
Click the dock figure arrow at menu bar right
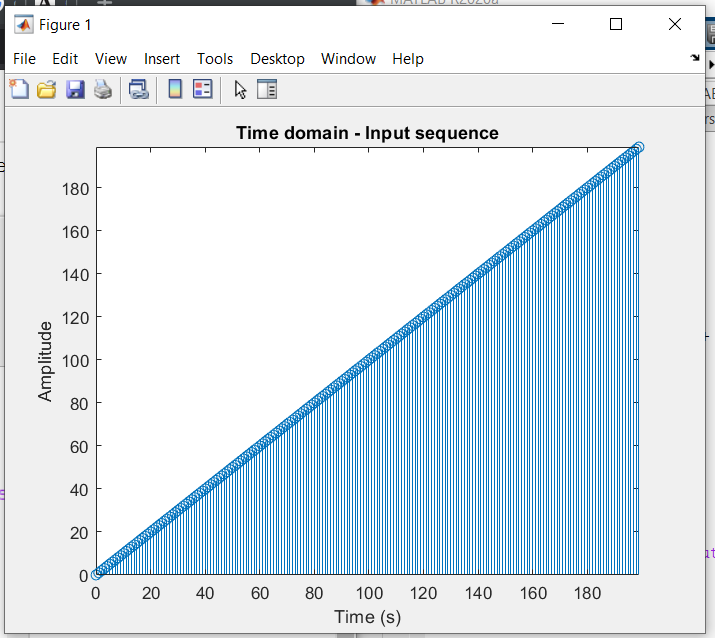pos(695,59)
